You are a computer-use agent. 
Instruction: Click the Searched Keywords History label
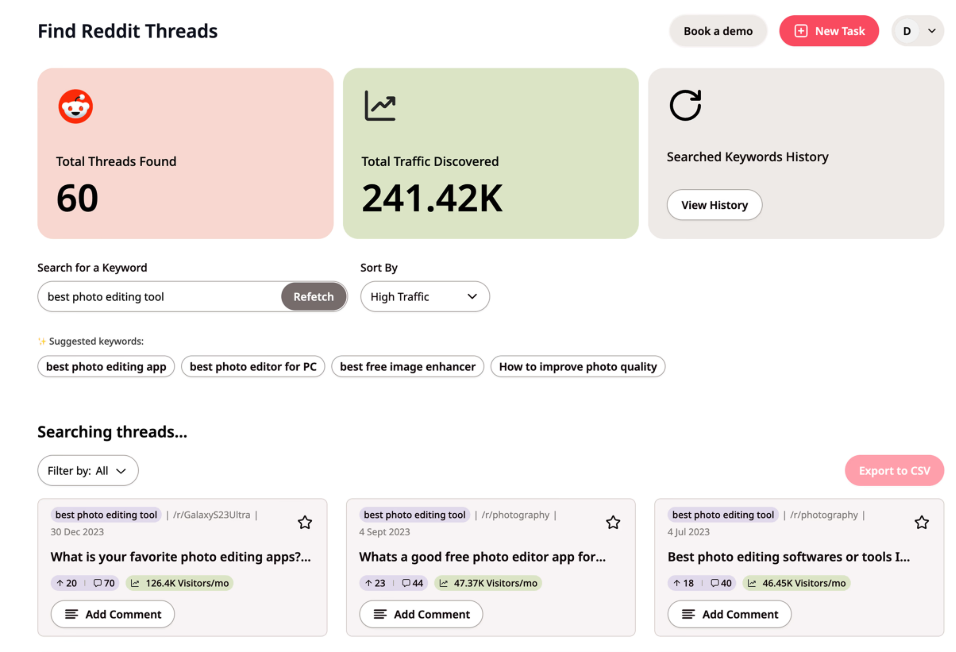(x=747, y=157)
